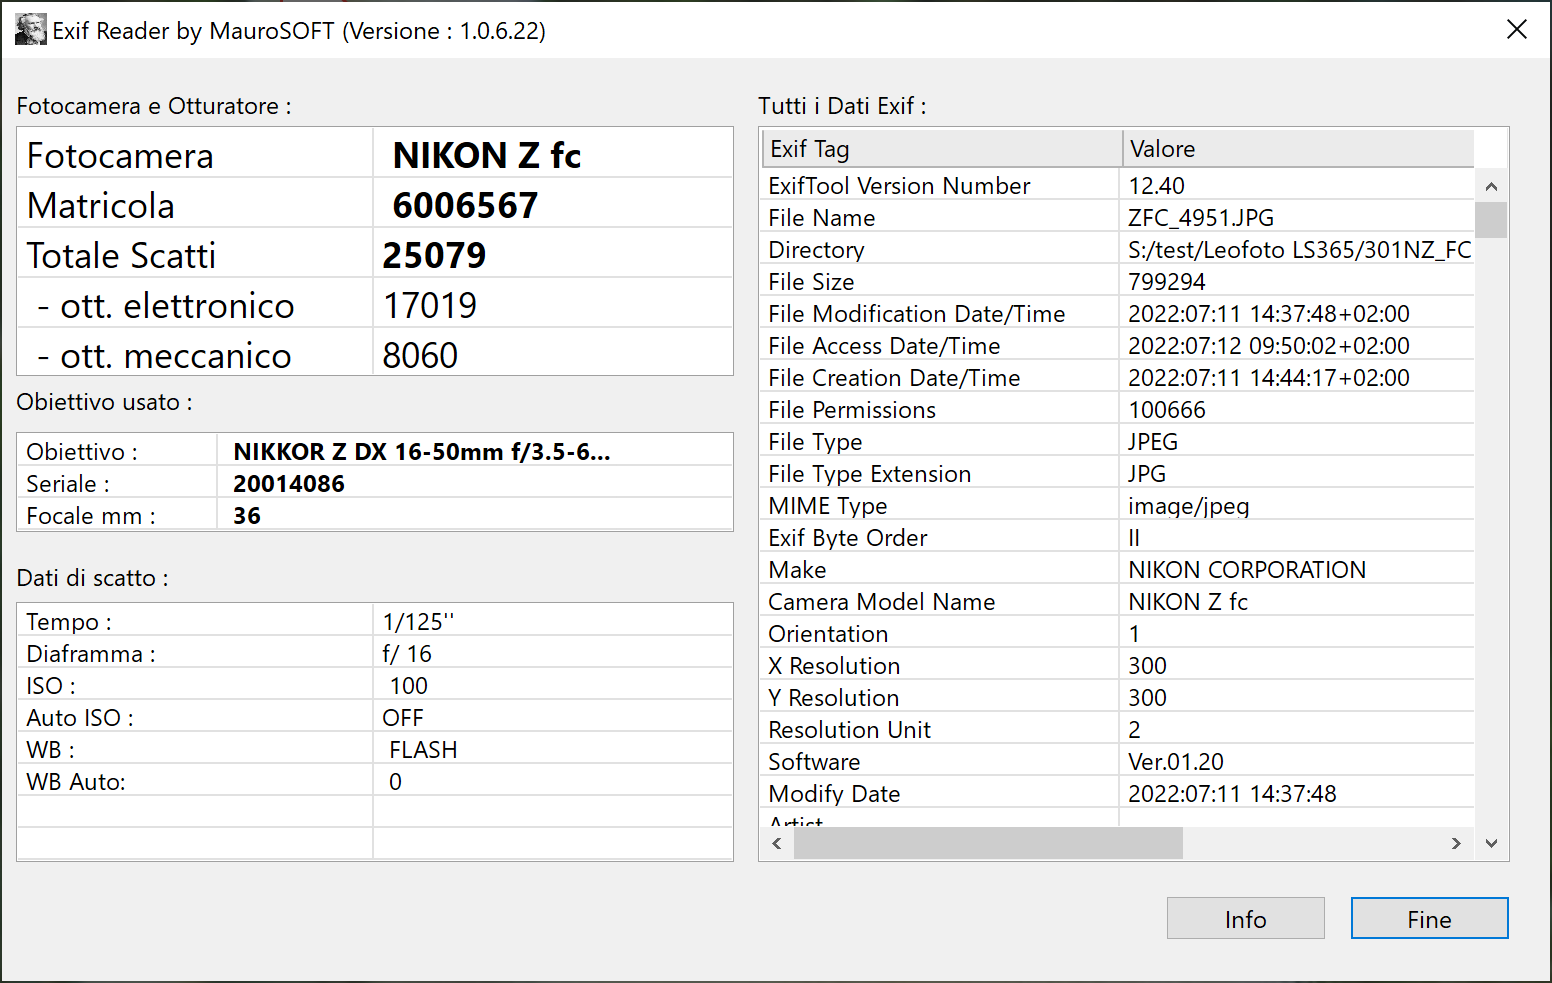Select File Modification Date/Time row
The height and width of the screenshot is (983, 1552).
point(1117,314)
